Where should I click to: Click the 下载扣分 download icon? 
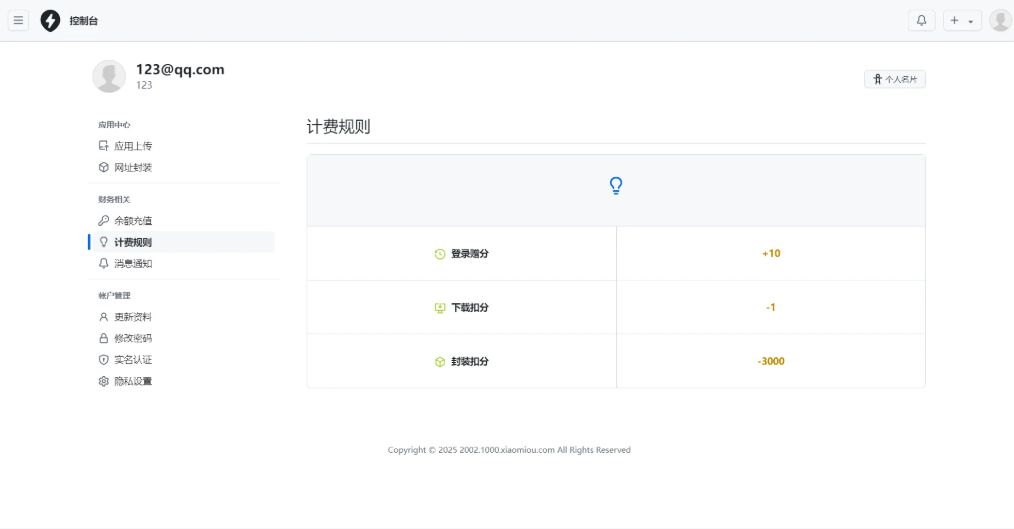[440, 308]
